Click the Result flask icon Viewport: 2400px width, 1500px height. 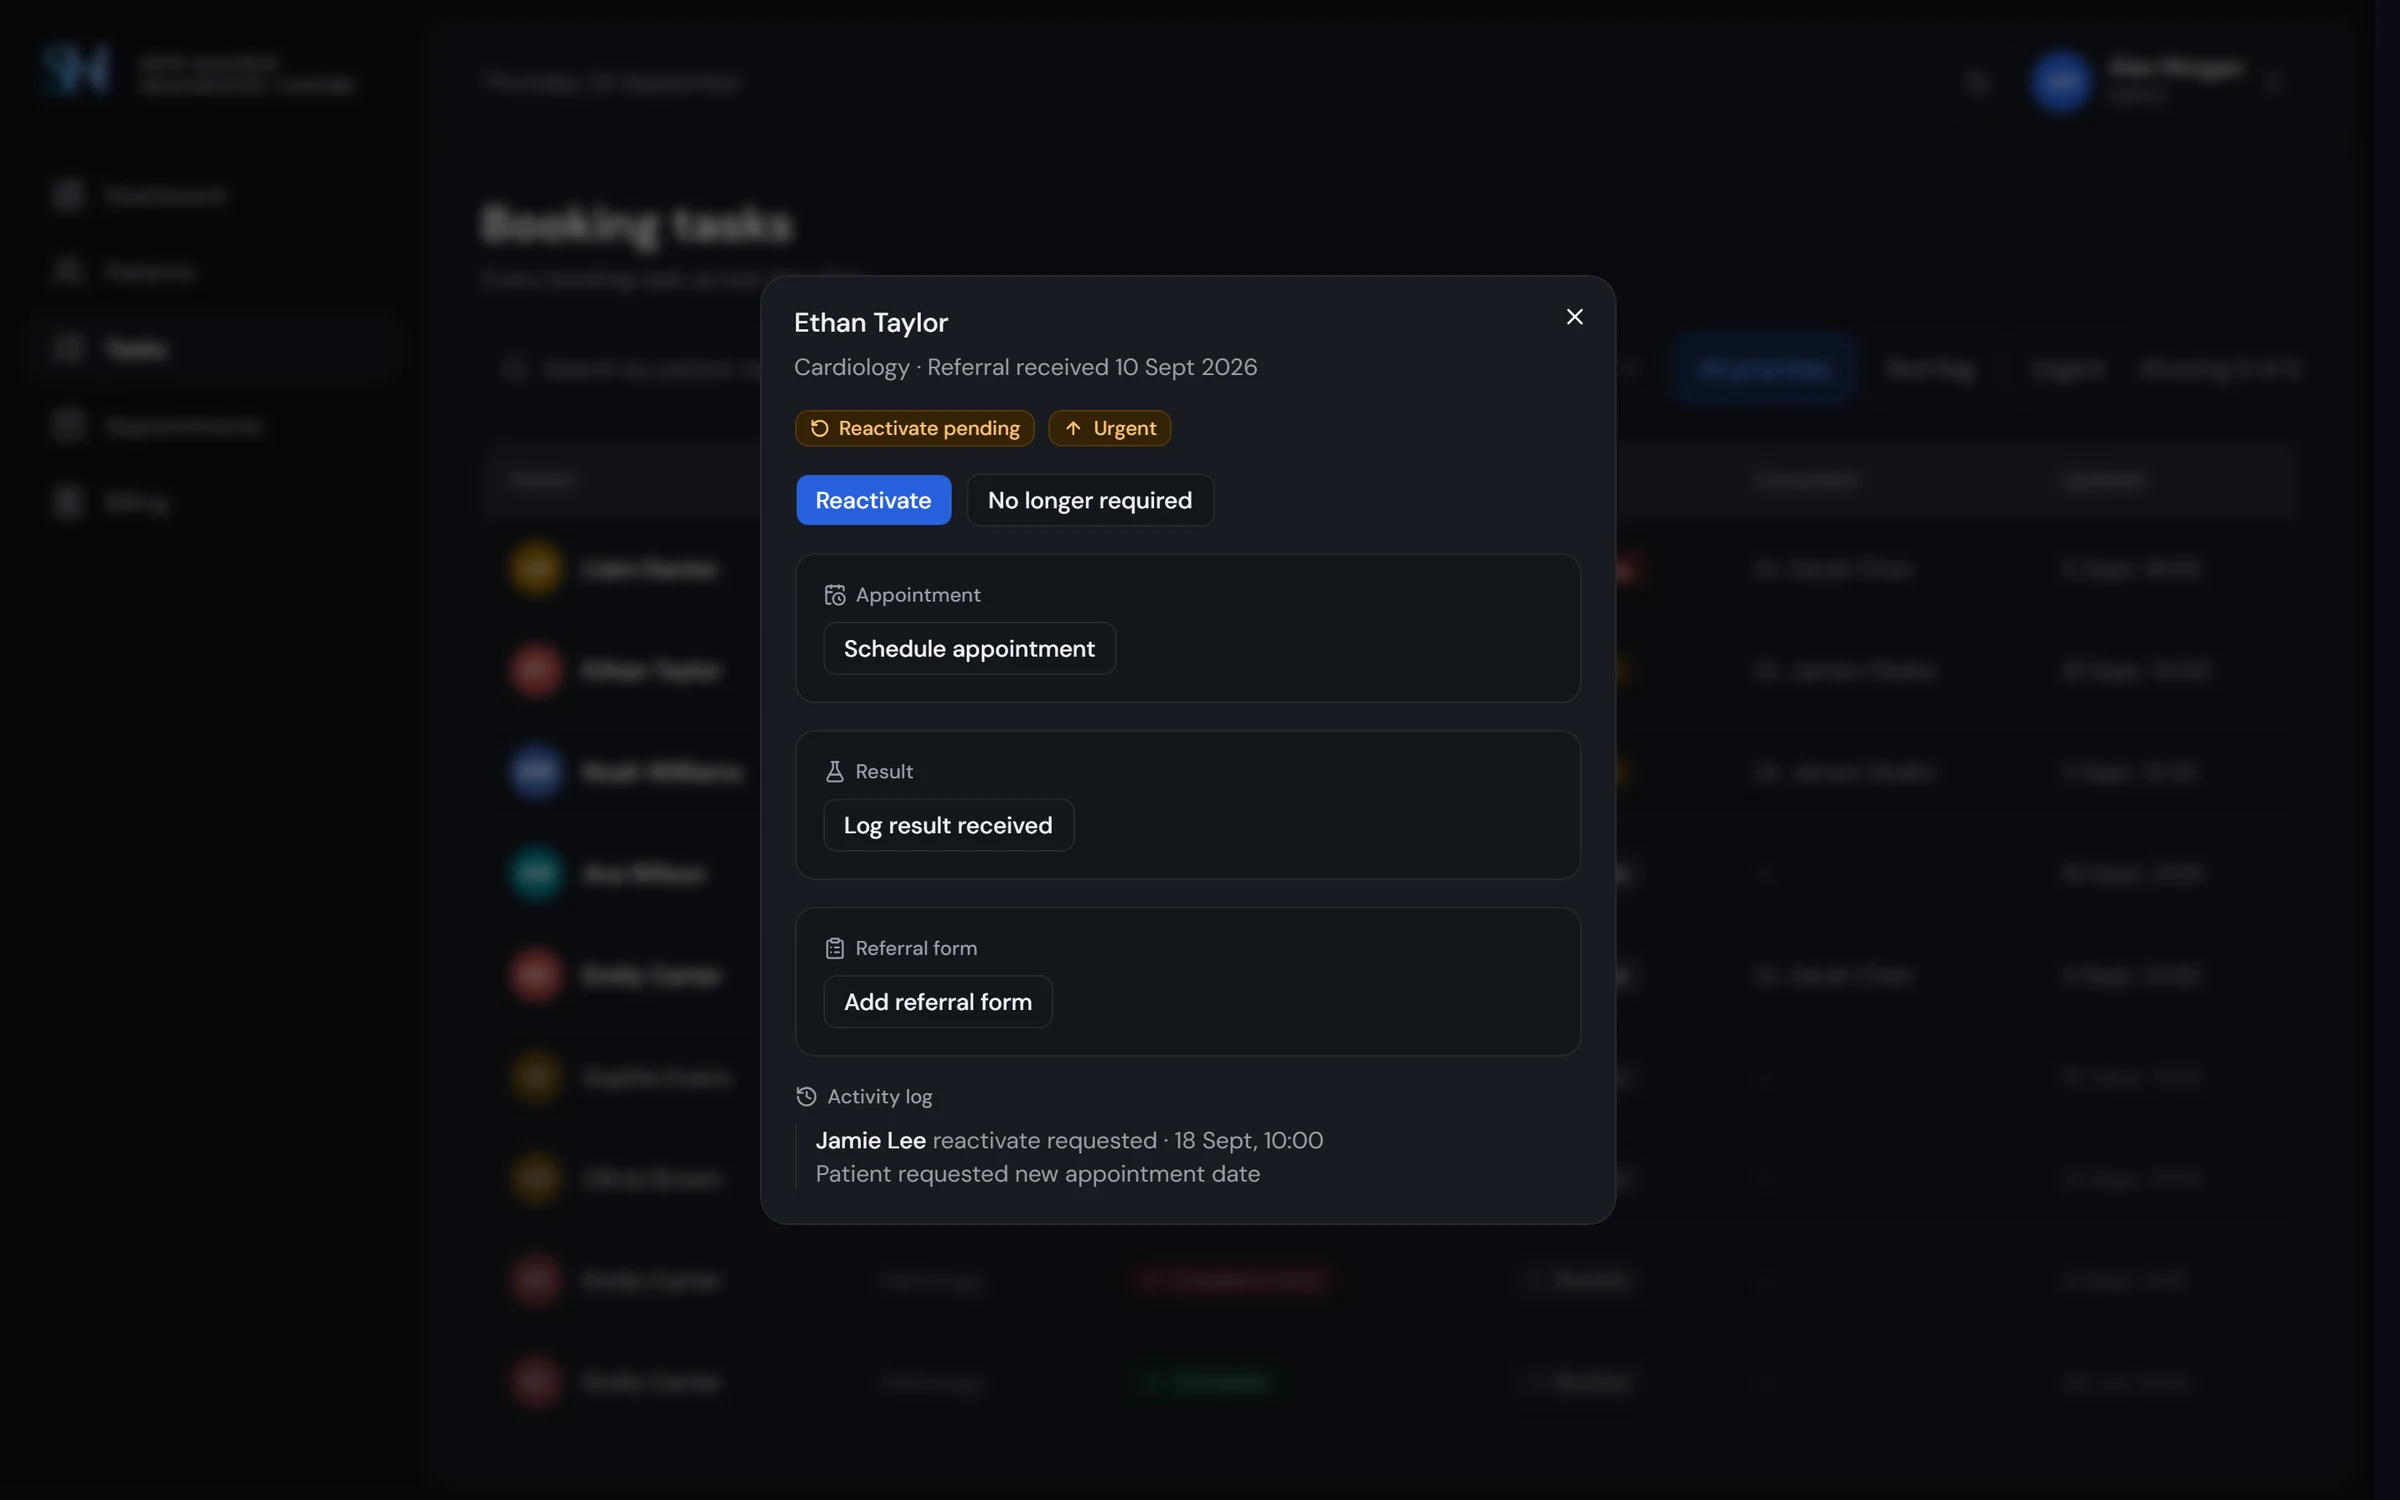[x=834, y=771]
